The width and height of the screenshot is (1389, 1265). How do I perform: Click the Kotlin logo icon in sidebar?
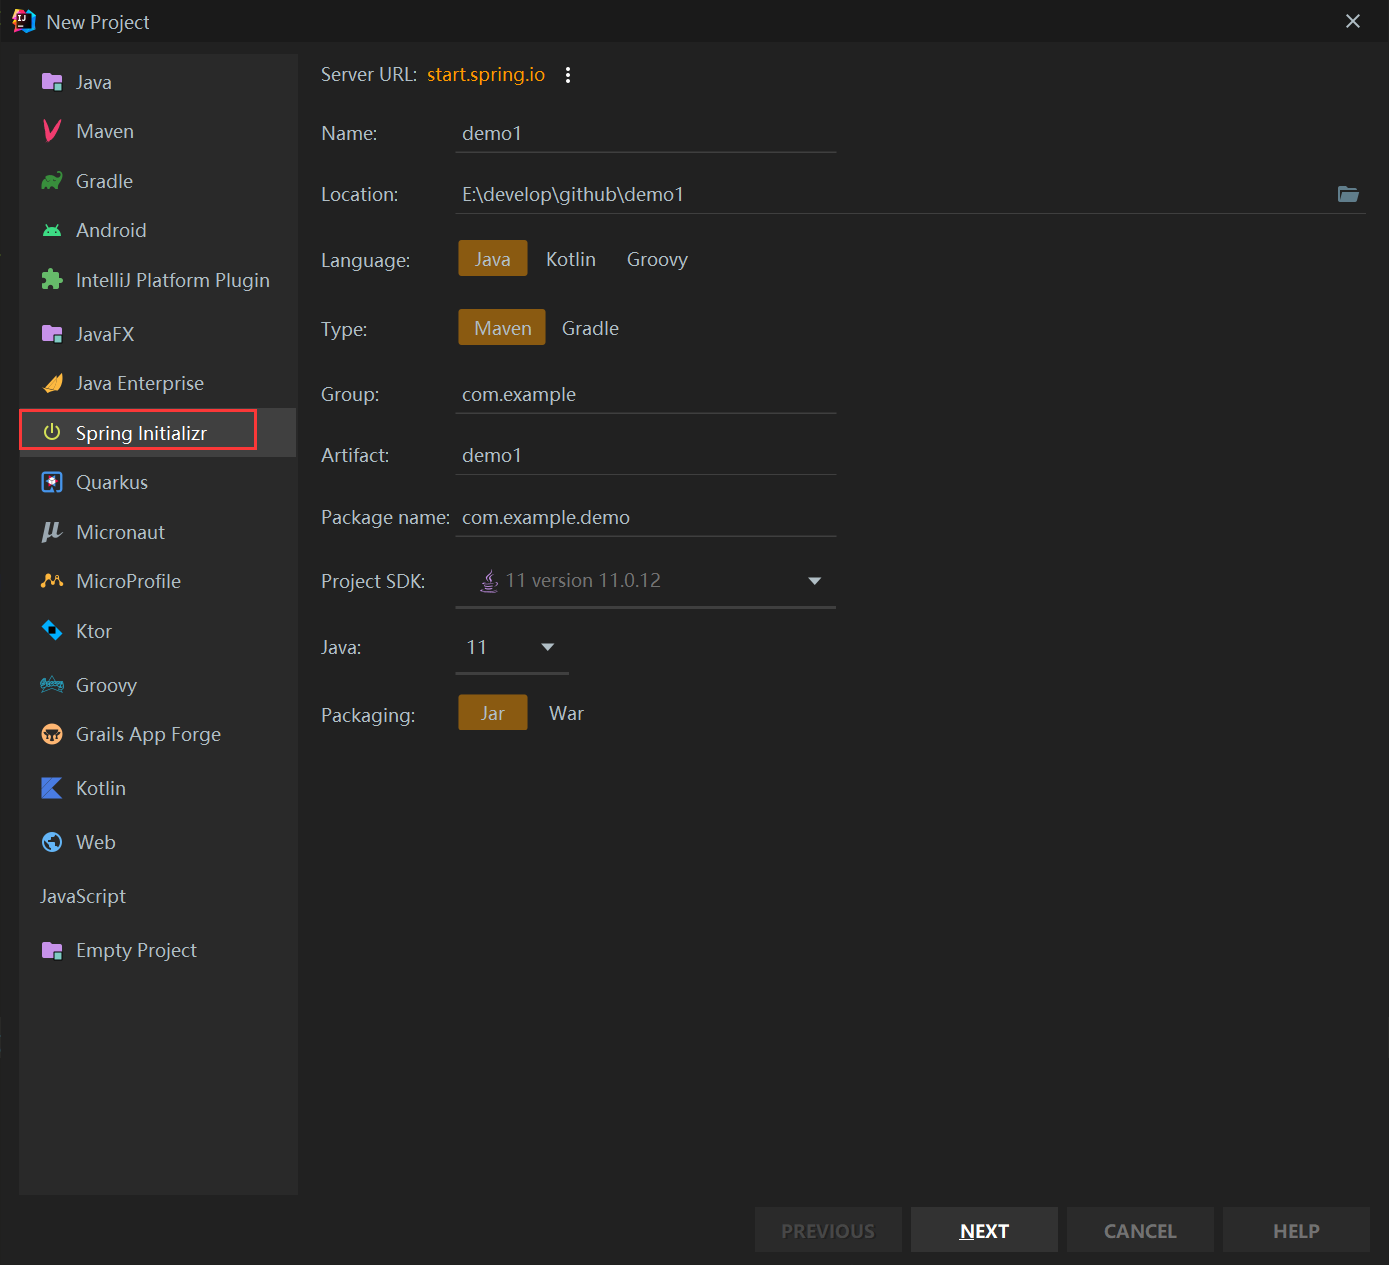click(52, 788)
